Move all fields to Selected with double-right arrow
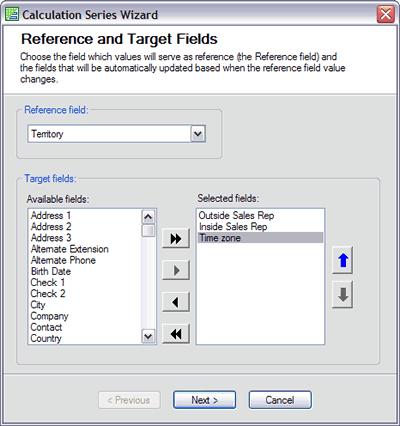The height and width of the screenshot is (426, 400). point(176,238)
